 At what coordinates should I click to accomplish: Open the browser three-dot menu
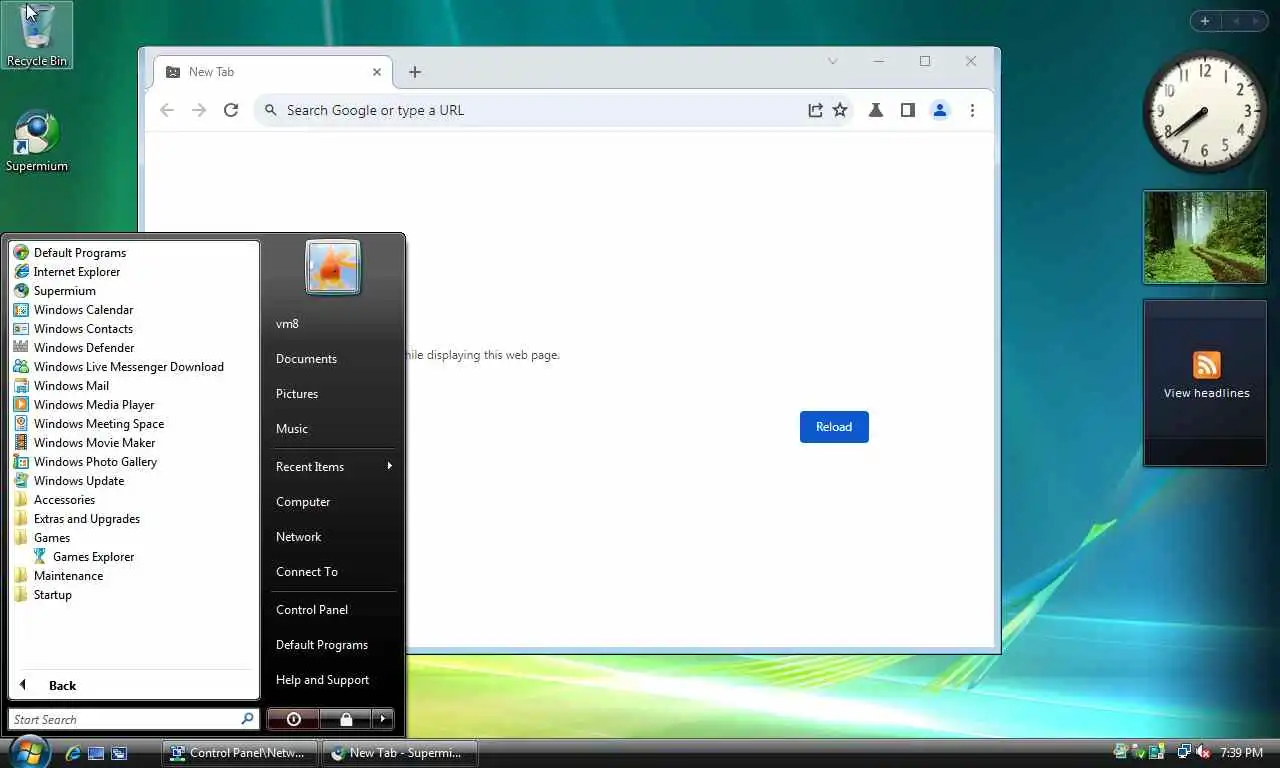972,110
